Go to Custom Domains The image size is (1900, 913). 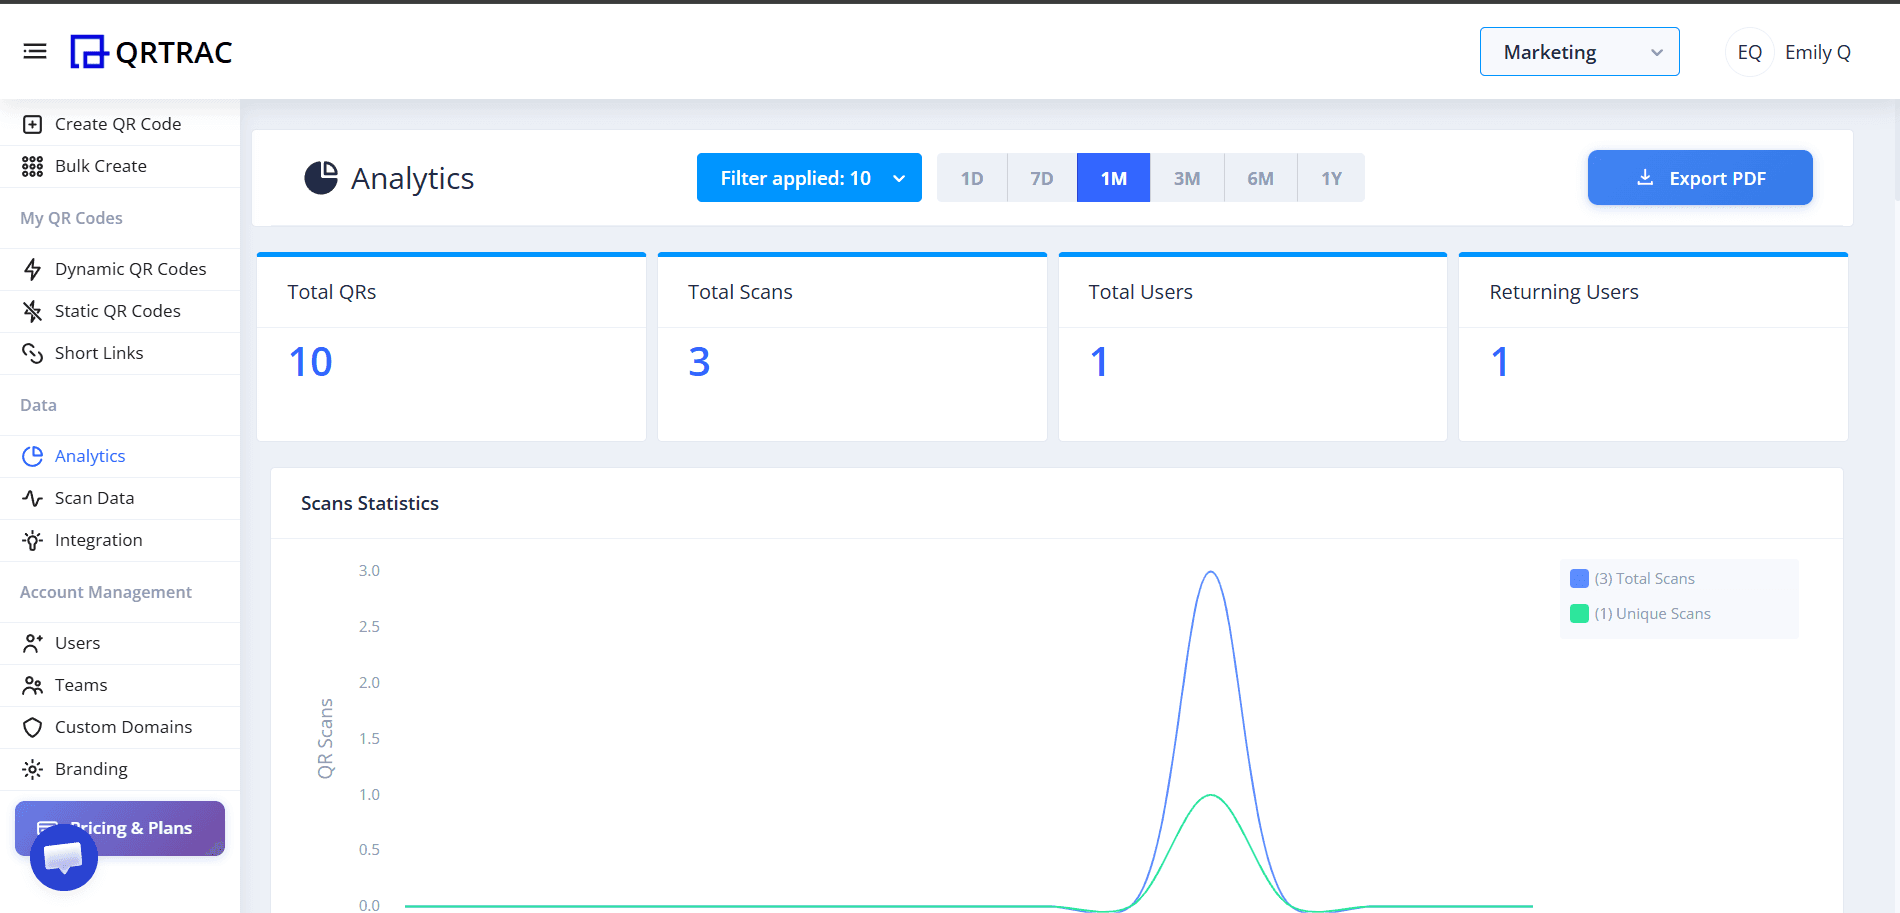click(124, 727)
